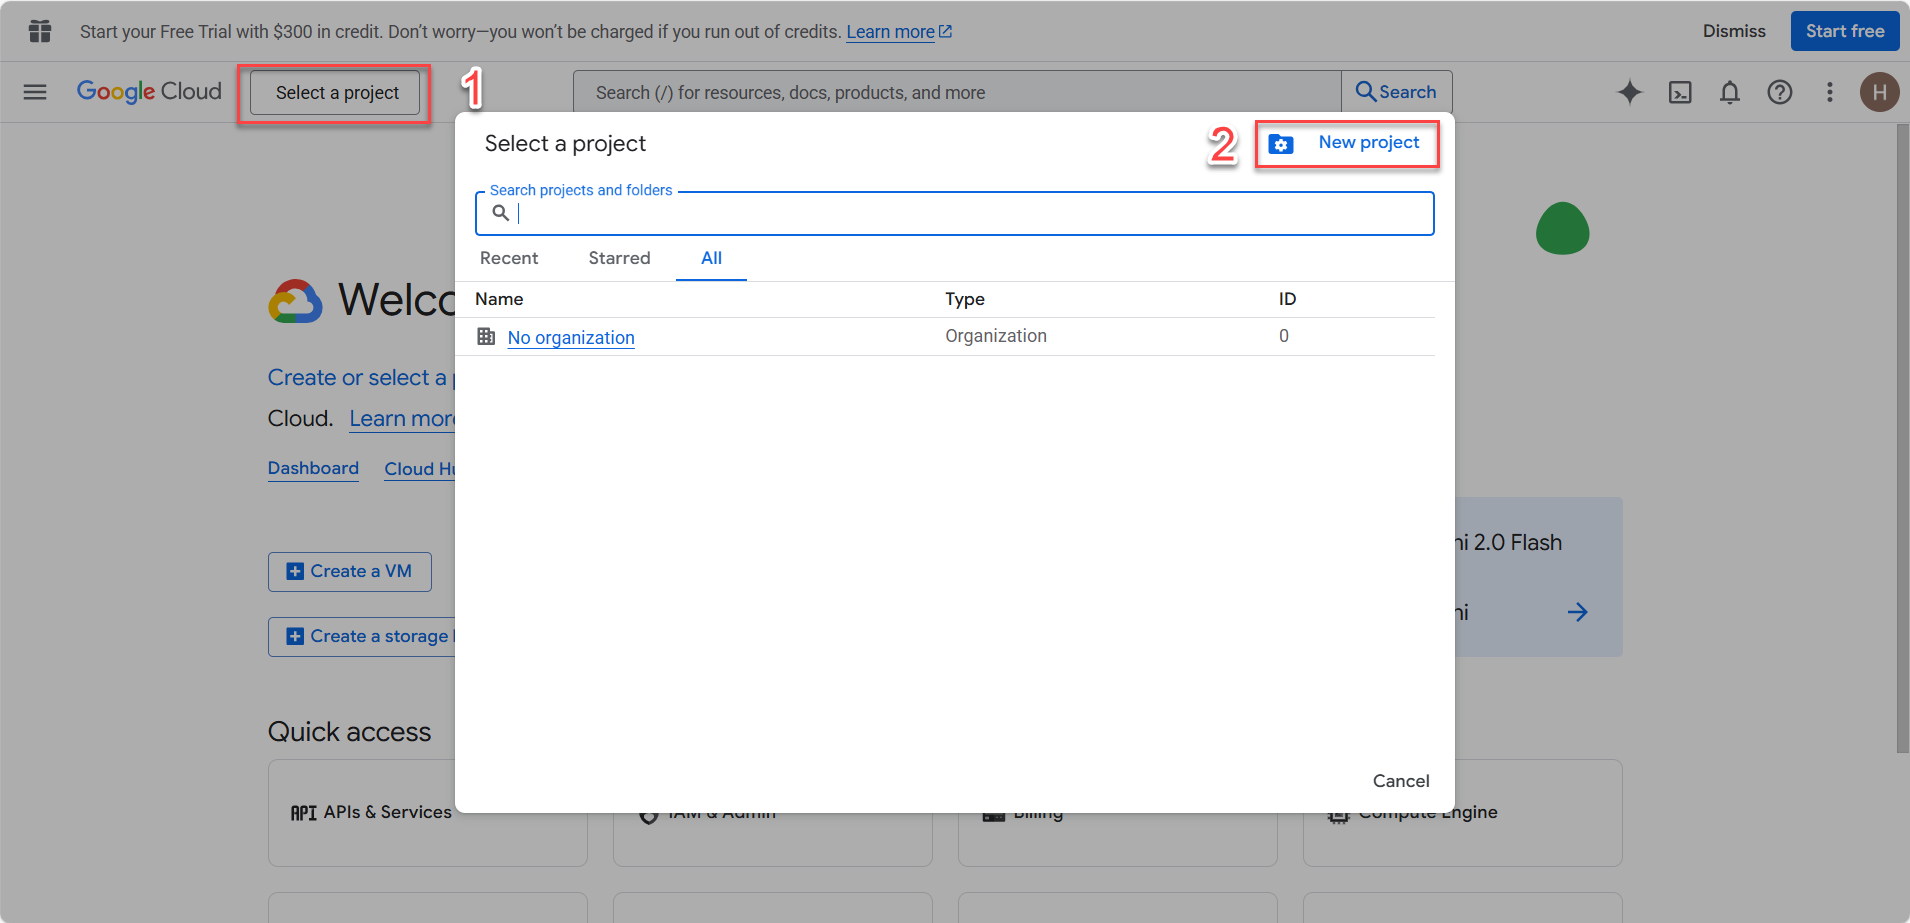1910x923 pixels.
Task: Open the notifications bell
Action: coord(1730,92)
